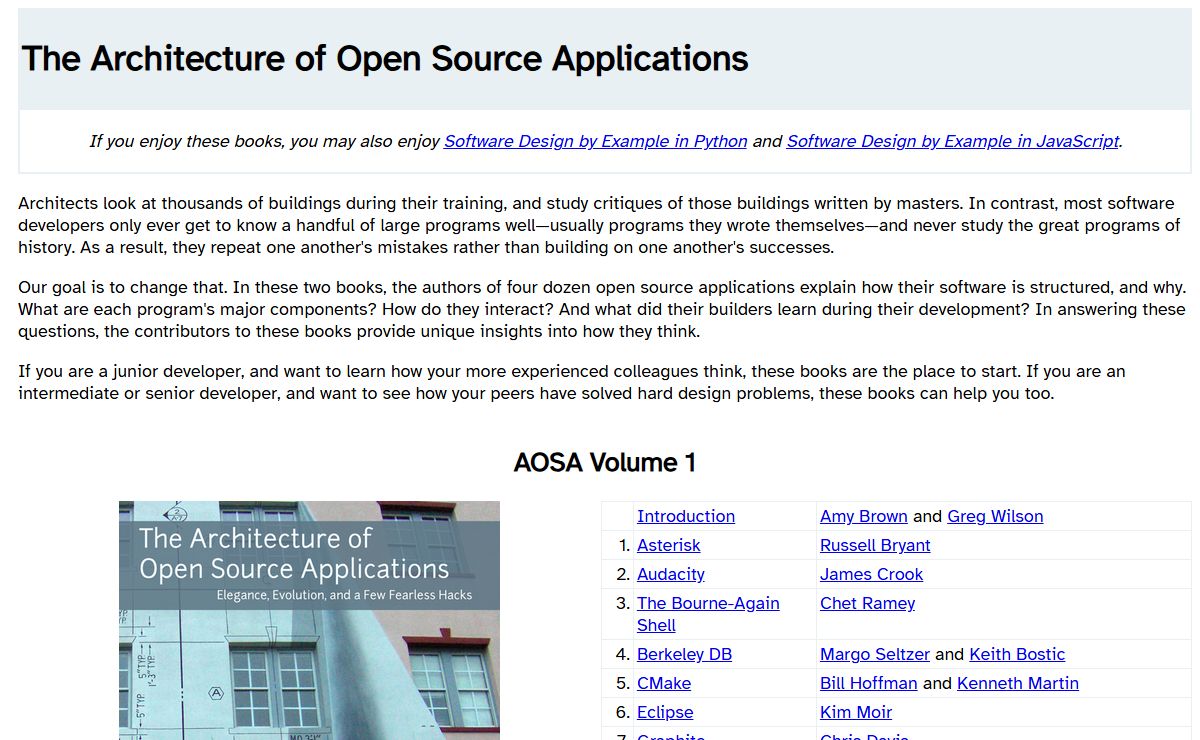This screenshot has height=740, width=1200.
Task: Click the AOSA Volume 1 book cover image
Action: (x=309, y=620)
